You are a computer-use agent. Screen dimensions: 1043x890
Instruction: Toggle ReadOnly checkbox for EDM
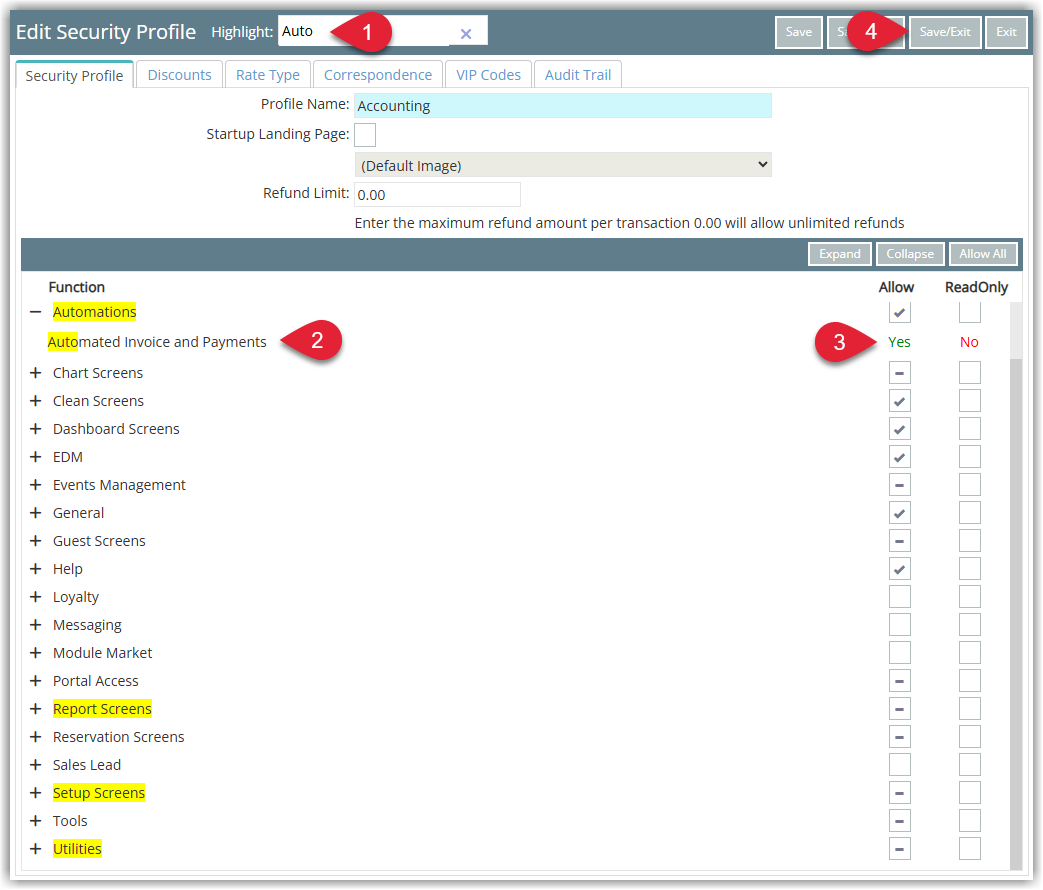point(969,457)
